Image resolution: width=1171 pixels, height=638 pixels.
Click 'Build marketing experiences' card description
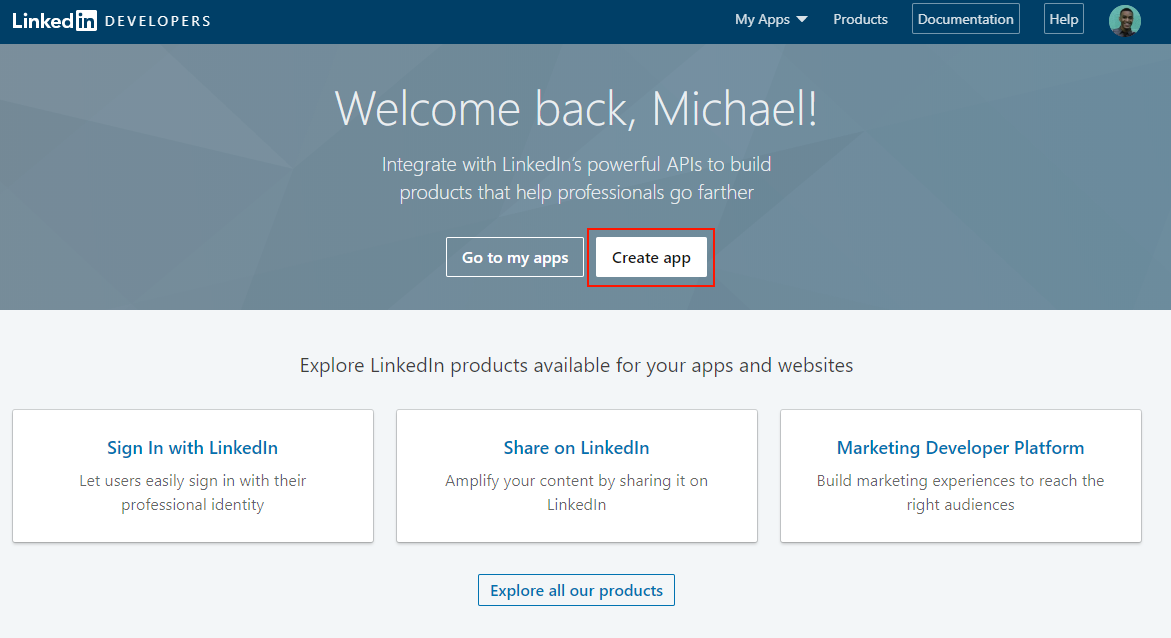click(960, 492)
